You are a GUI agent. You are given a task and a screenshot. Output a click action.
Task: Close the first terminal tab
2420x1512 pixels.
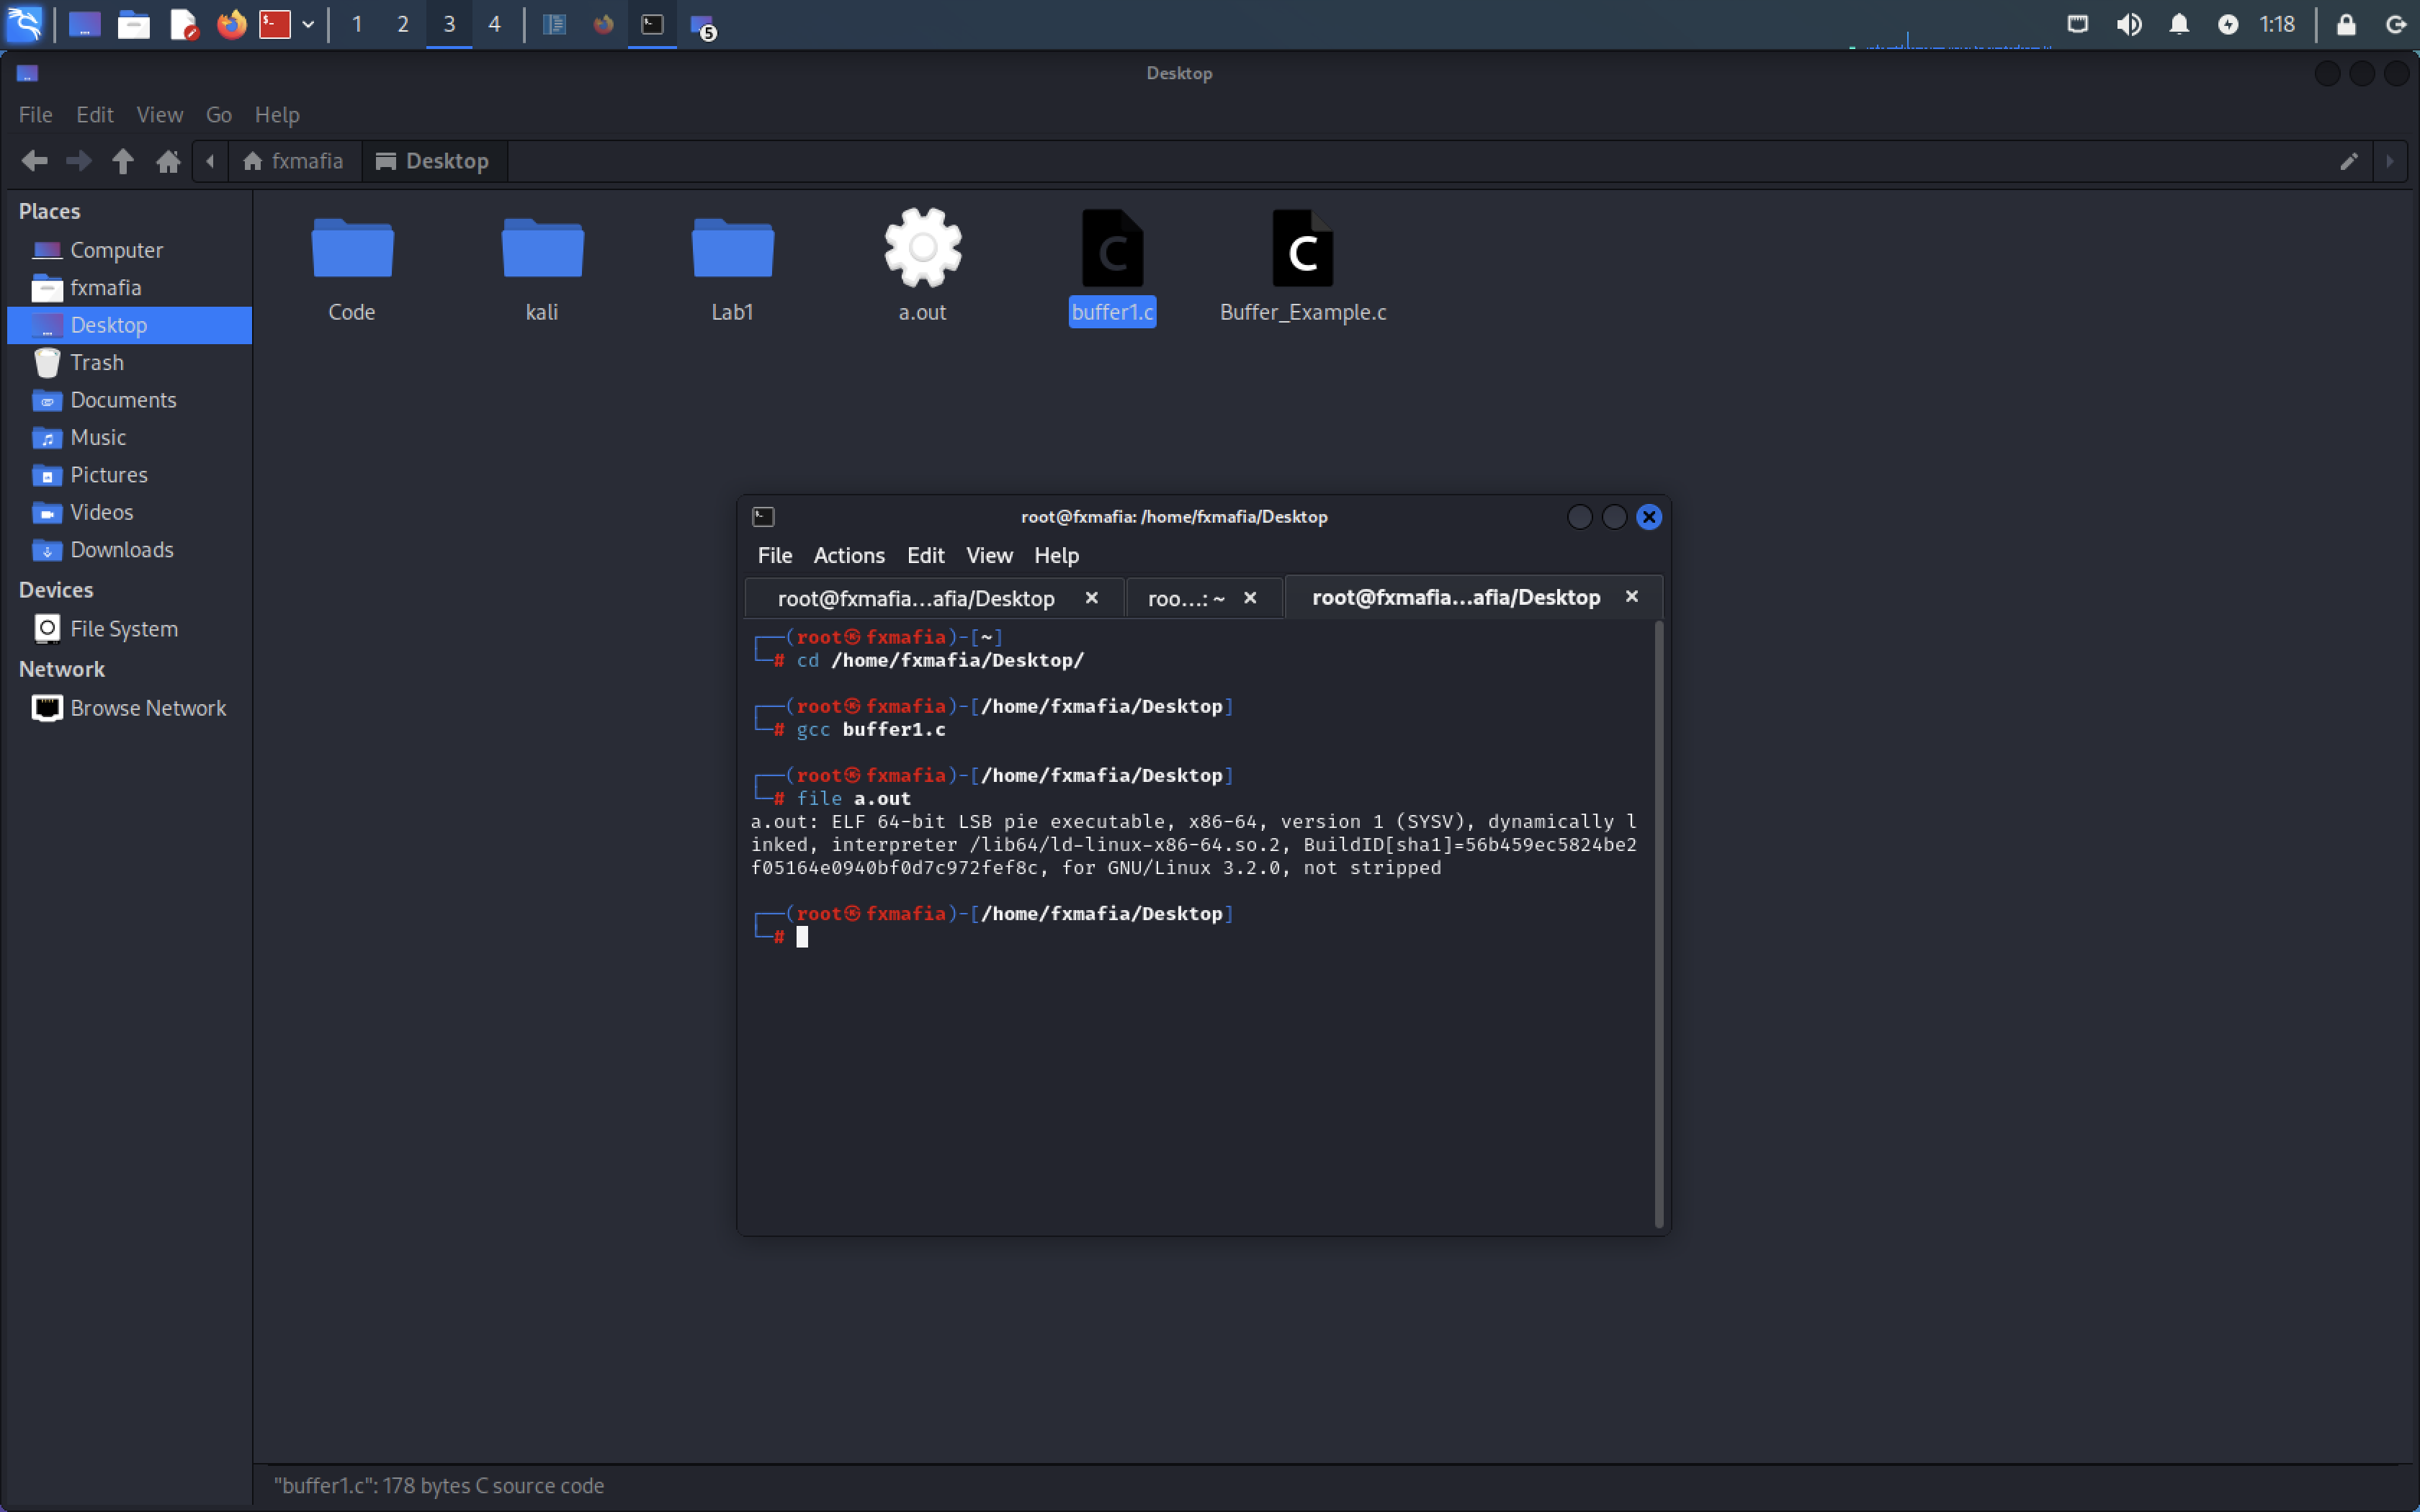(1092, 597)
